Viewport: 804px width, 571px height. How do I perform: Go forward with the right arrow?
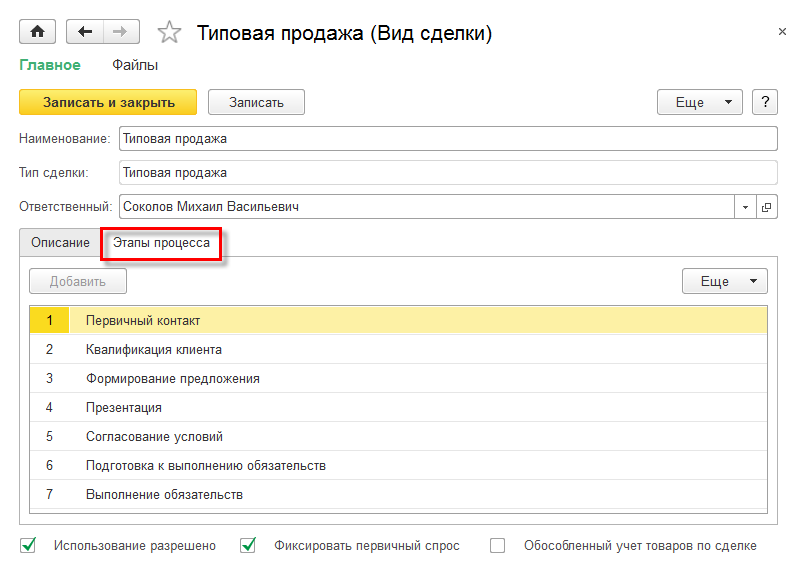(120, 32)
